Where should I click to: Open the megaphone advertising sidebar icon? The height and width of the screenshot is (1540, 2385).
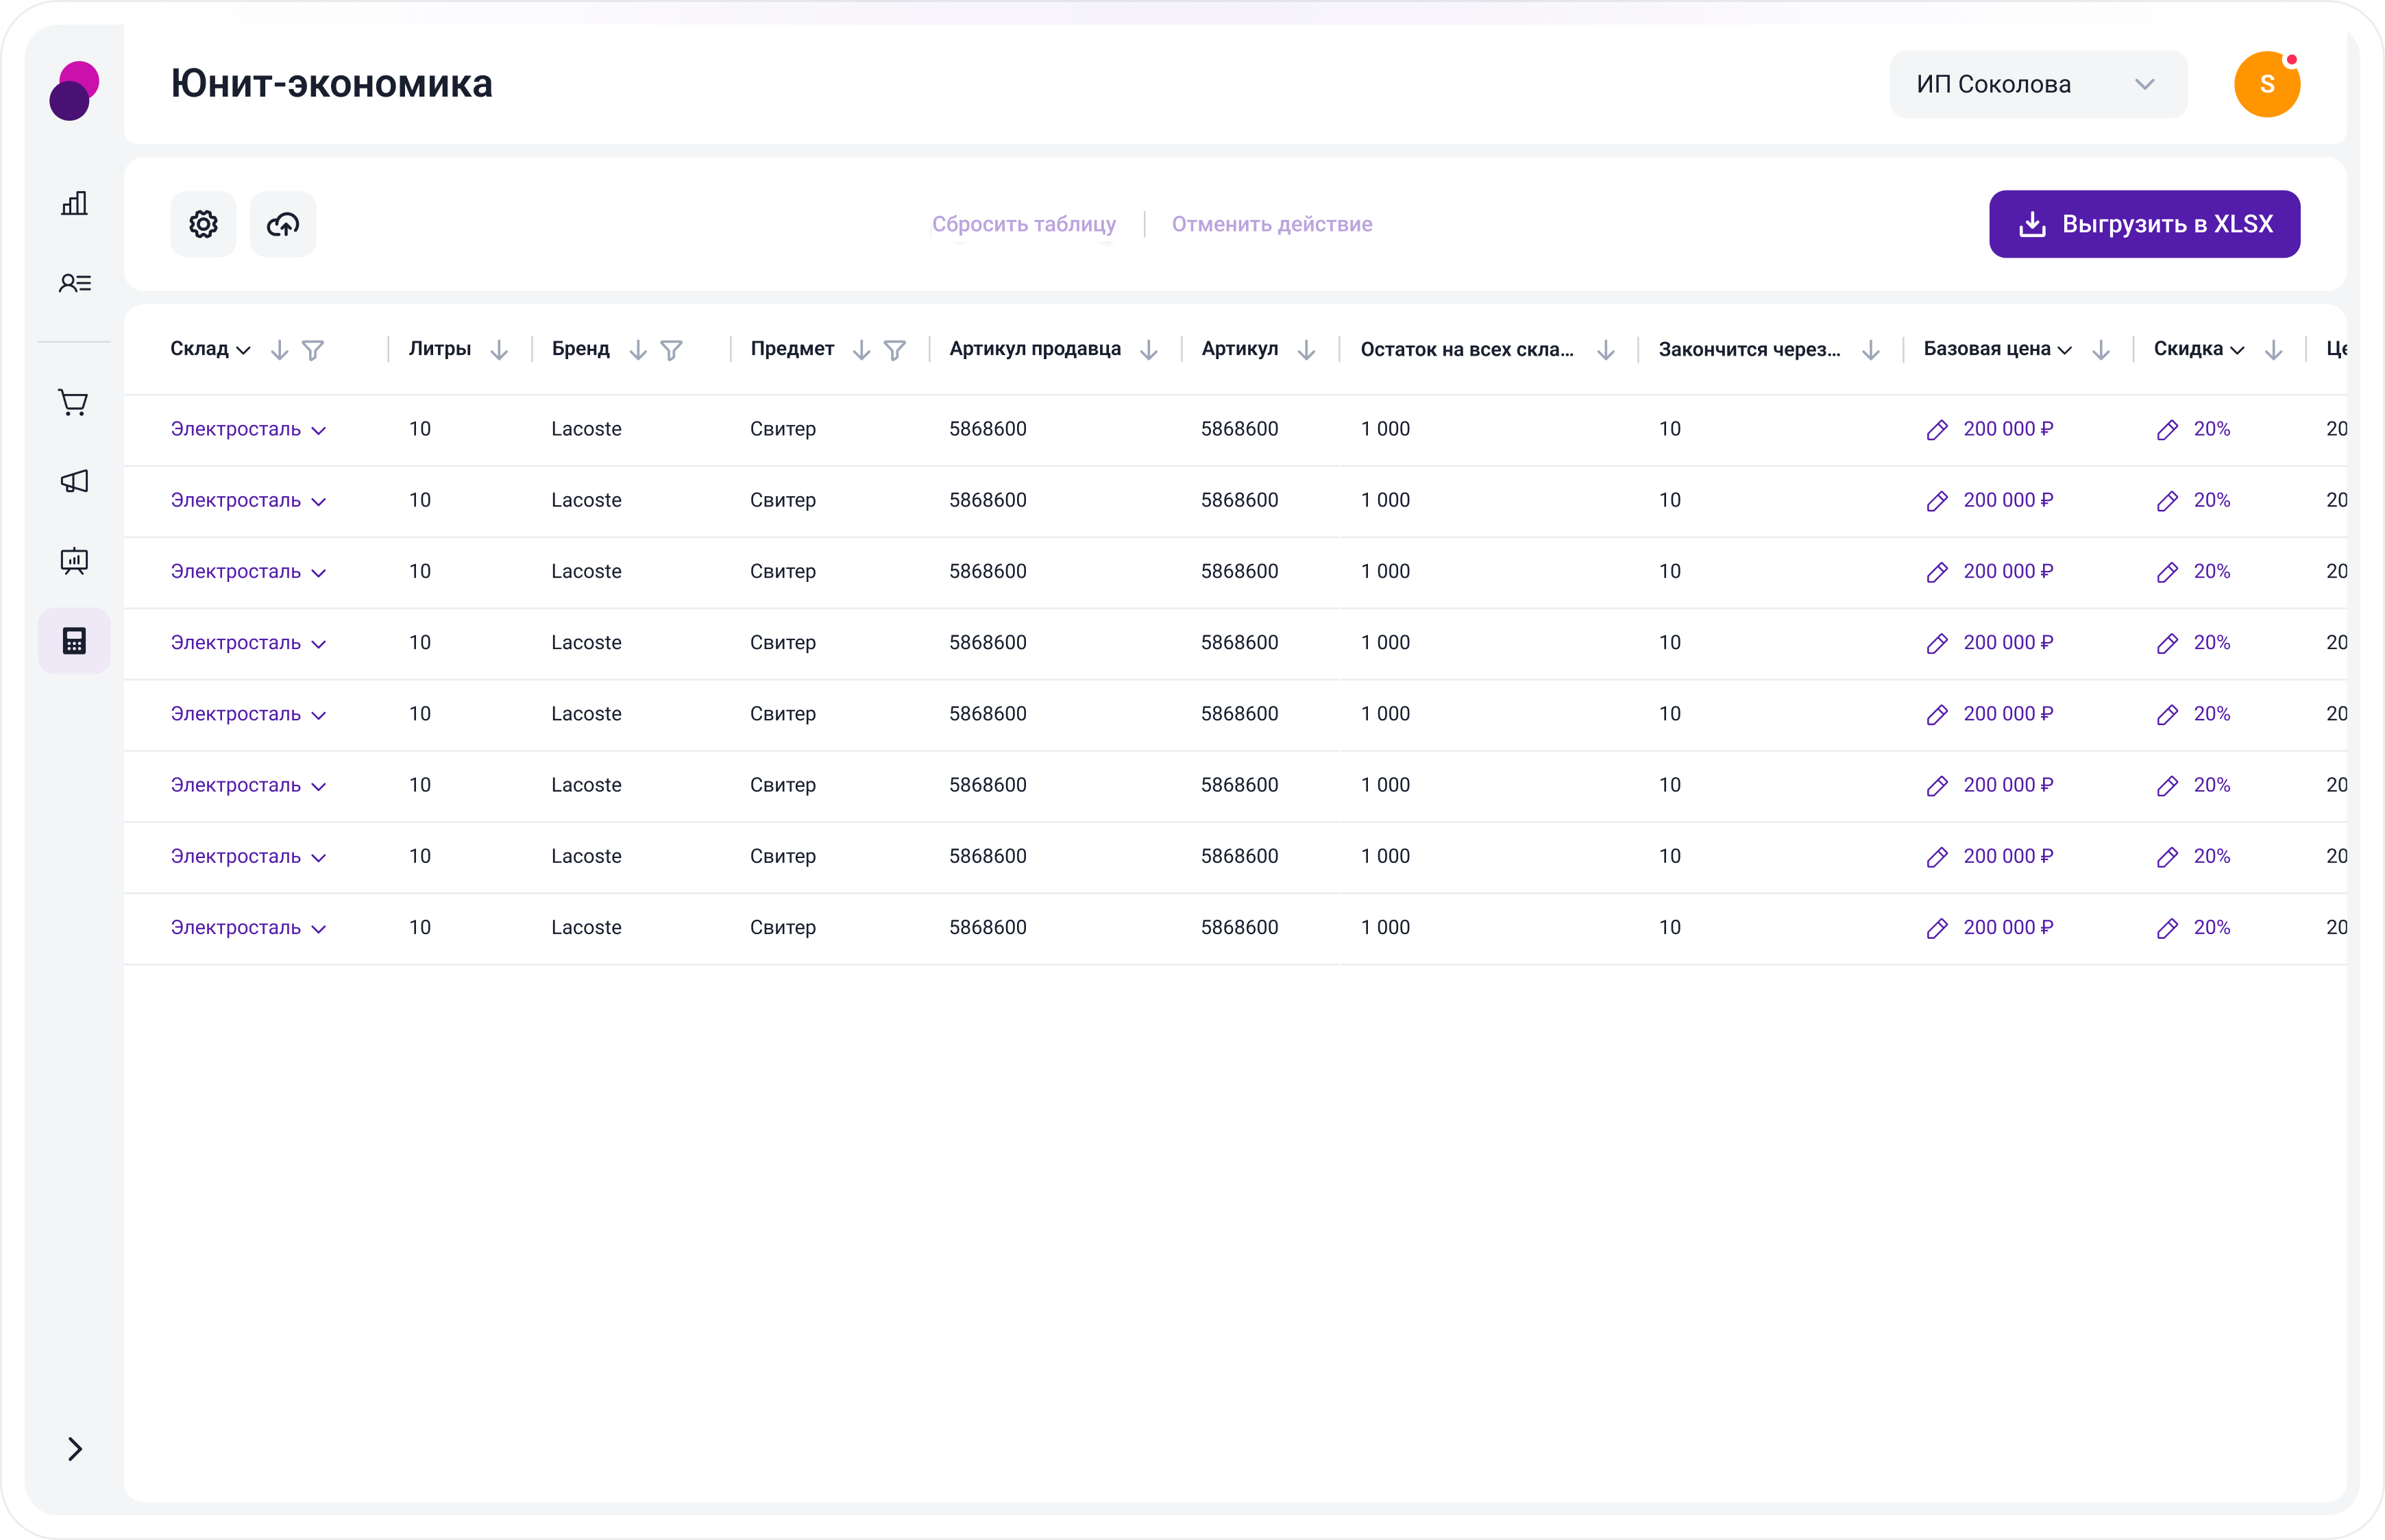coord(74,482)
